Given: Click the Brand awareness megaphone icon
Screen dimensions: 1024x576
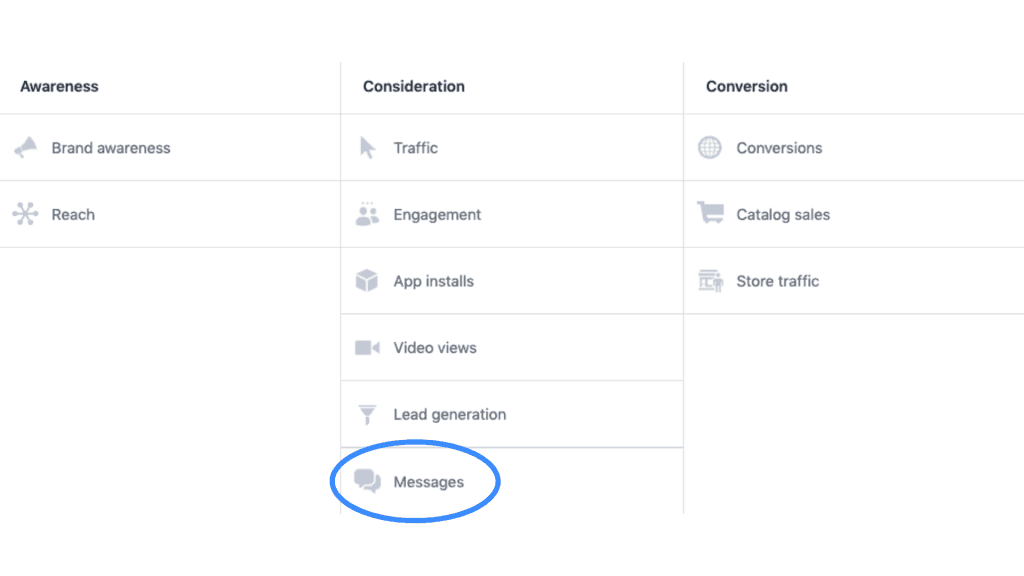Looking at the screenshot, I should 25,148.
